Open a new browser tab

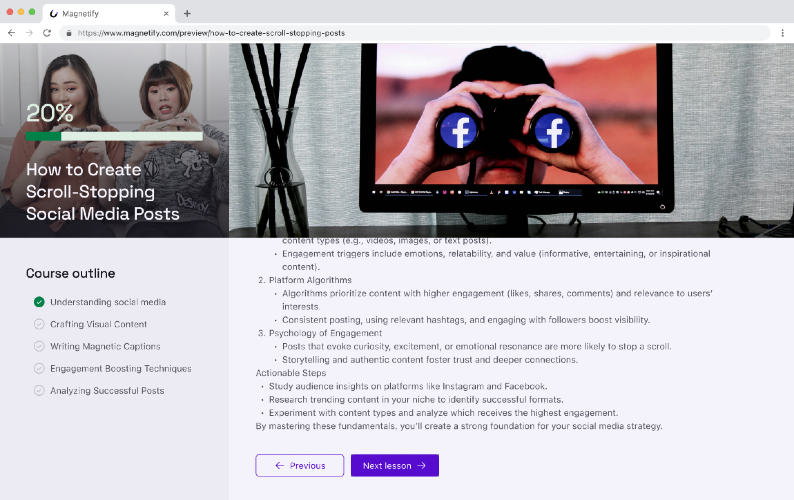click(187, 13)
